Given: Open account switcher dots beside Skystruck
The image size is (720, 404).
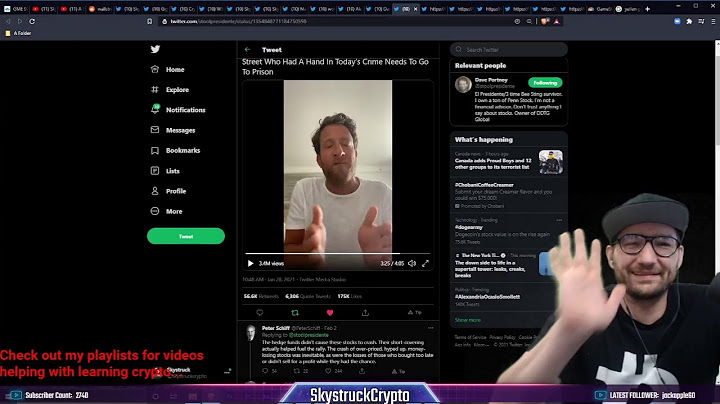Looking at the screenshot, I should pos(227,372).
